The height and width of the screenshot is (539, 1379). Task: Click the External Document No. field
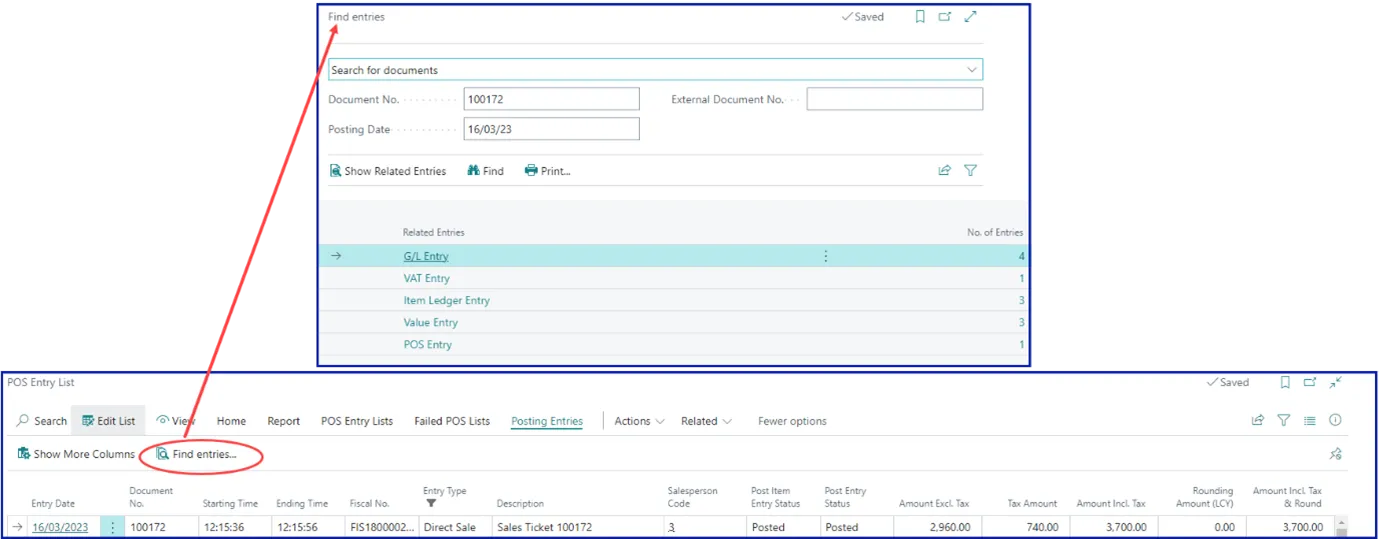pyautogui.click(x=894, y=99)
